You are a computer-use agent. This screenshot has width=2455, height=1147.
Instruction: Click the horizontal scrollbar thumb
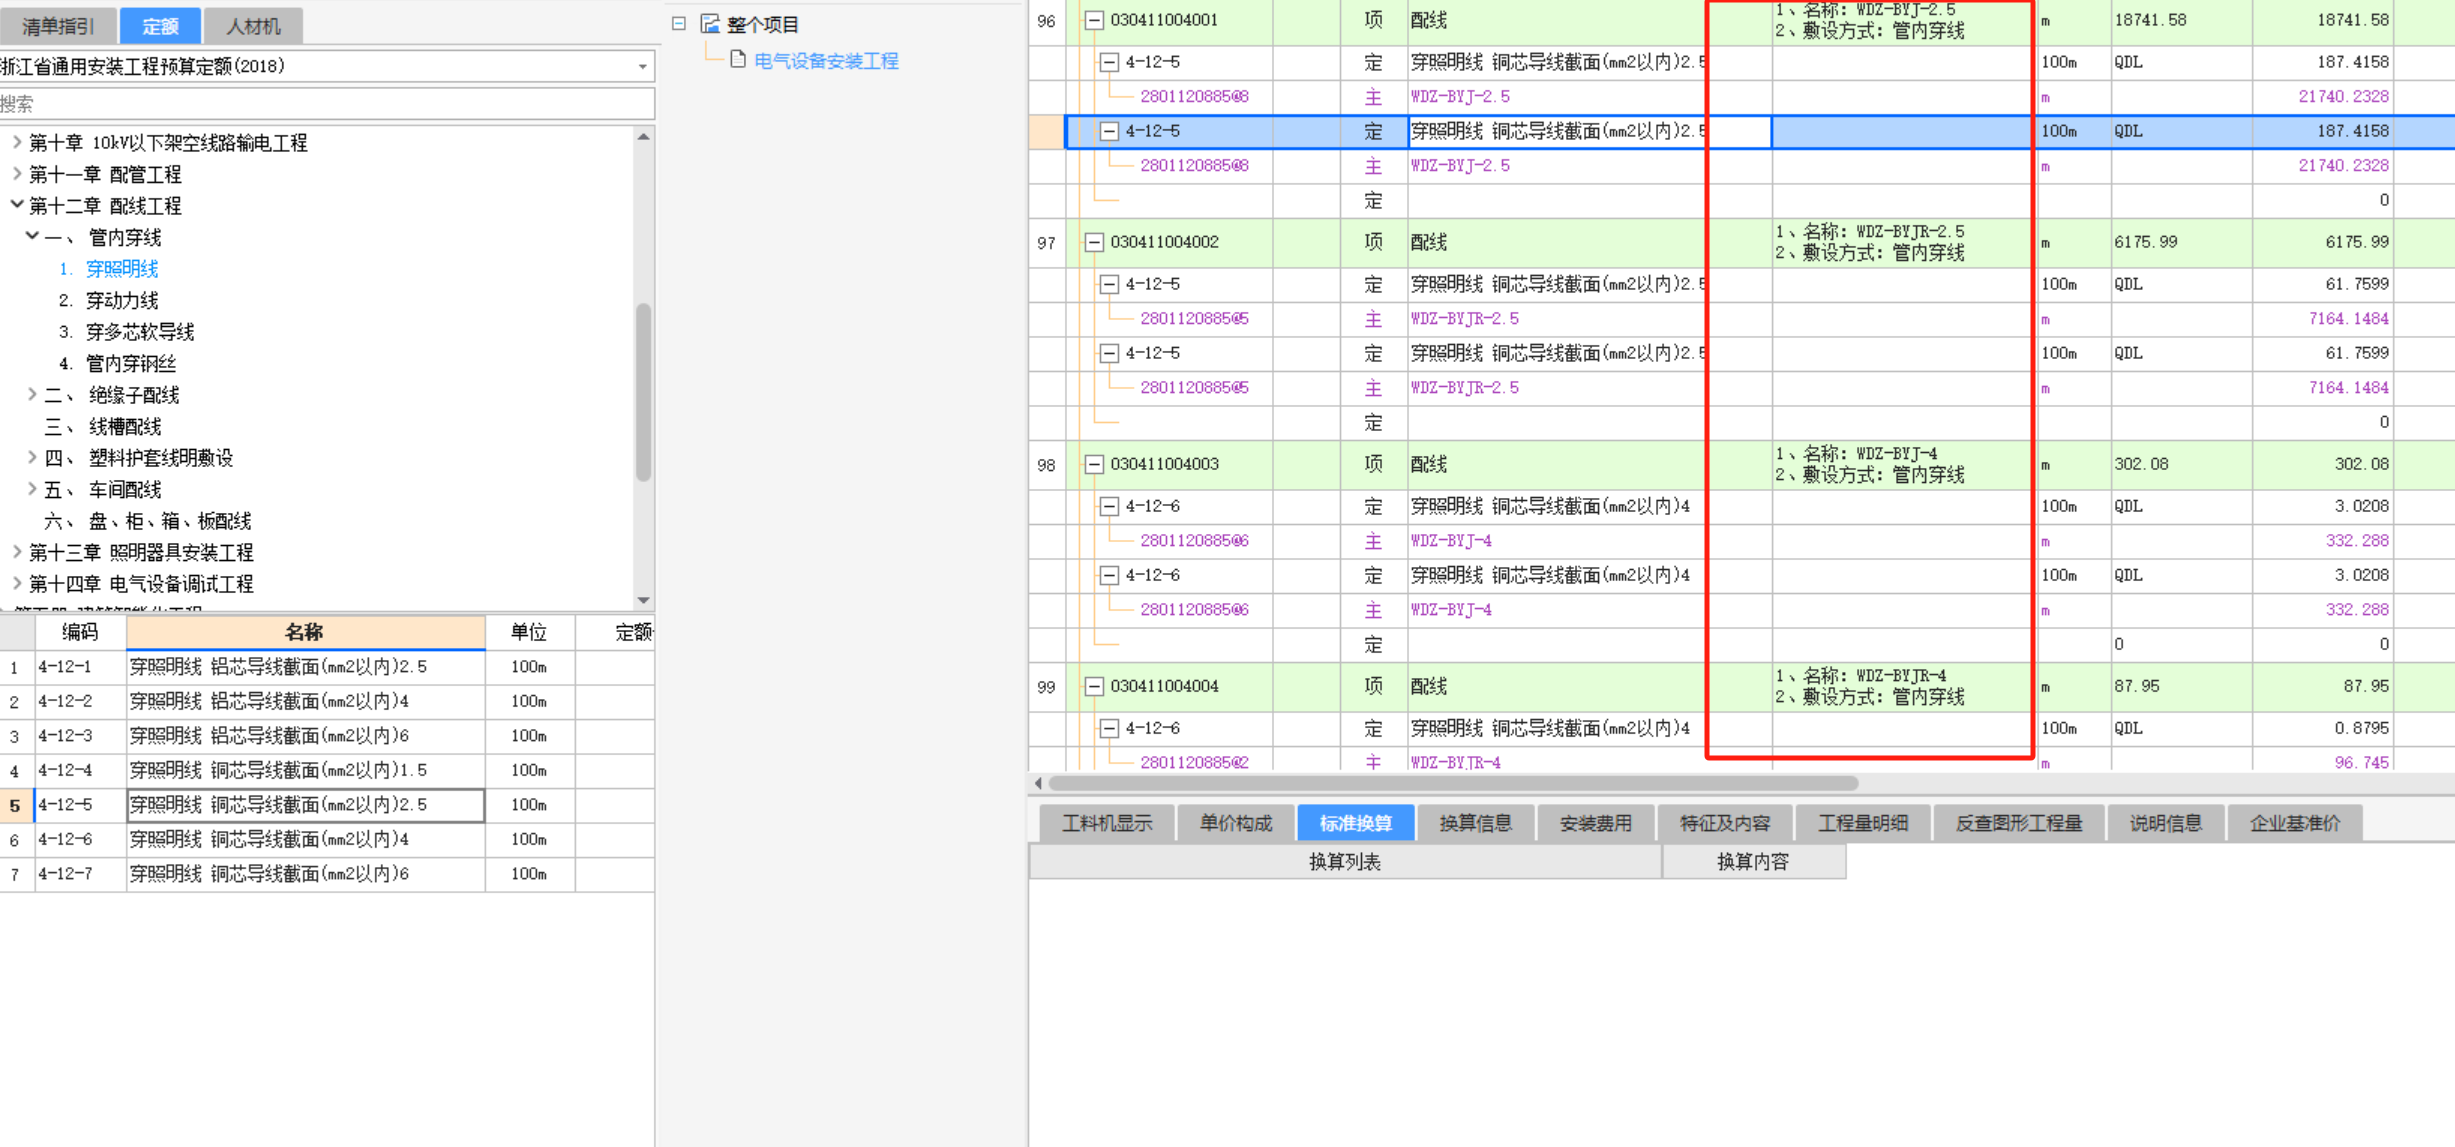[1453, 783]
